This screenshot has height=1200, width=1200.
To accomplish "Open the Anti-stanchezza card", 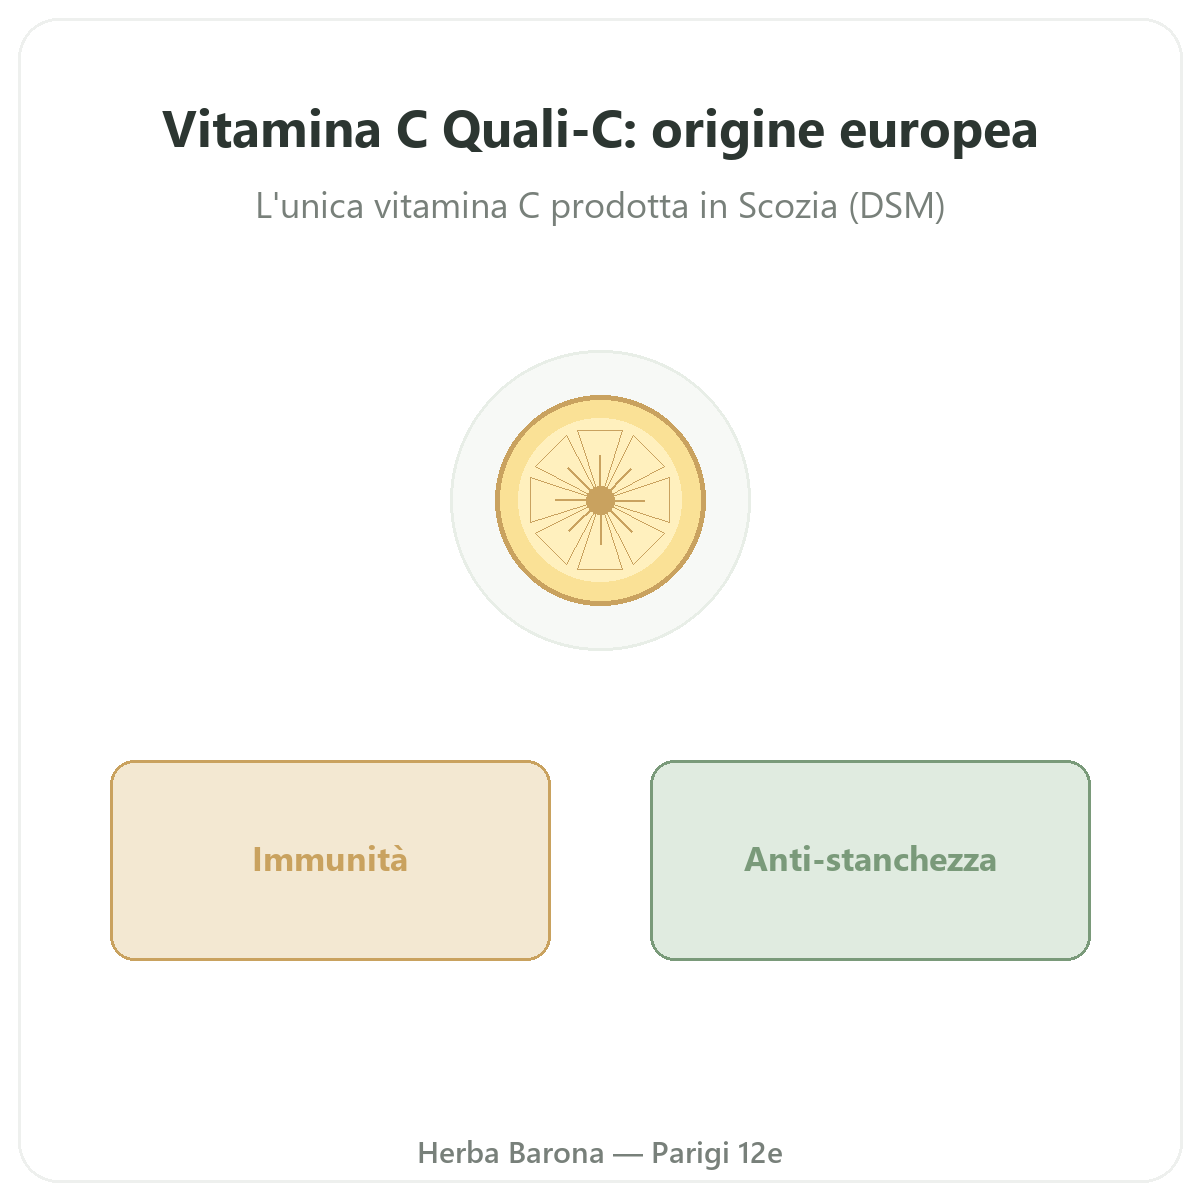I will point(870,860).
